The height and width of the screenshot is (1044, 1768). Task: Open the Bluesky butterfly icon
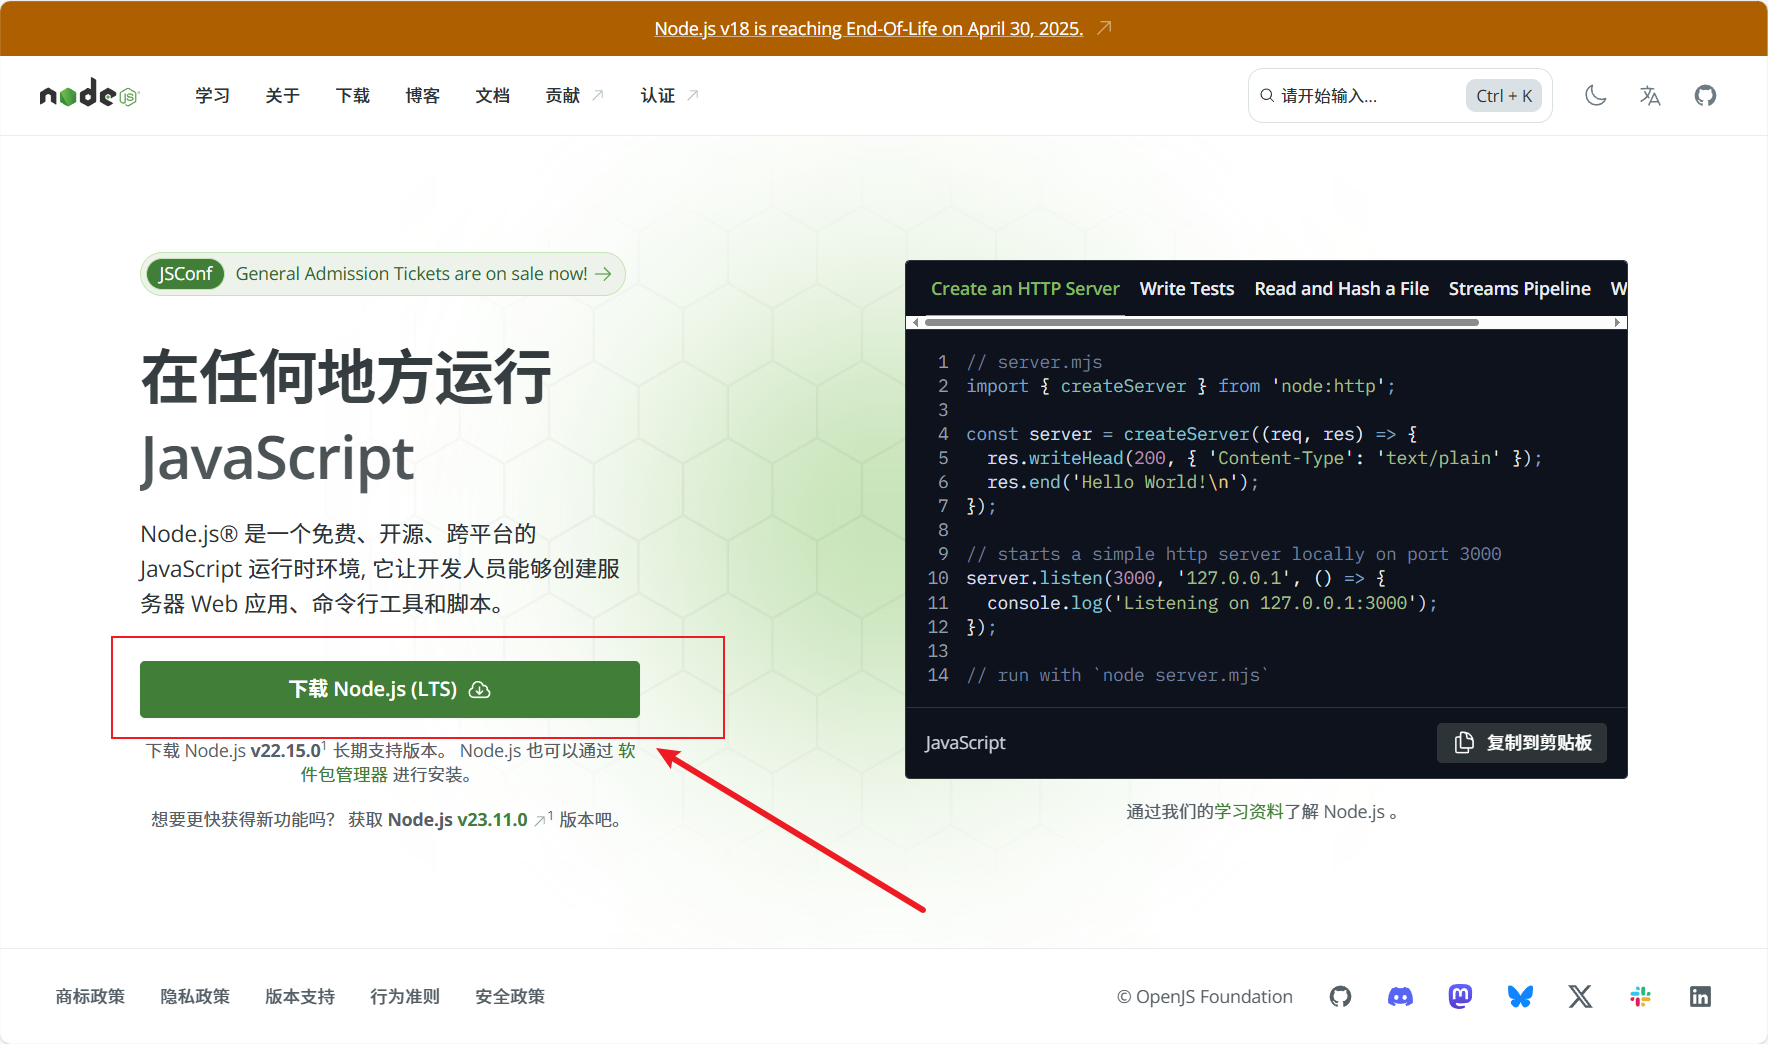pos(1520,996)
